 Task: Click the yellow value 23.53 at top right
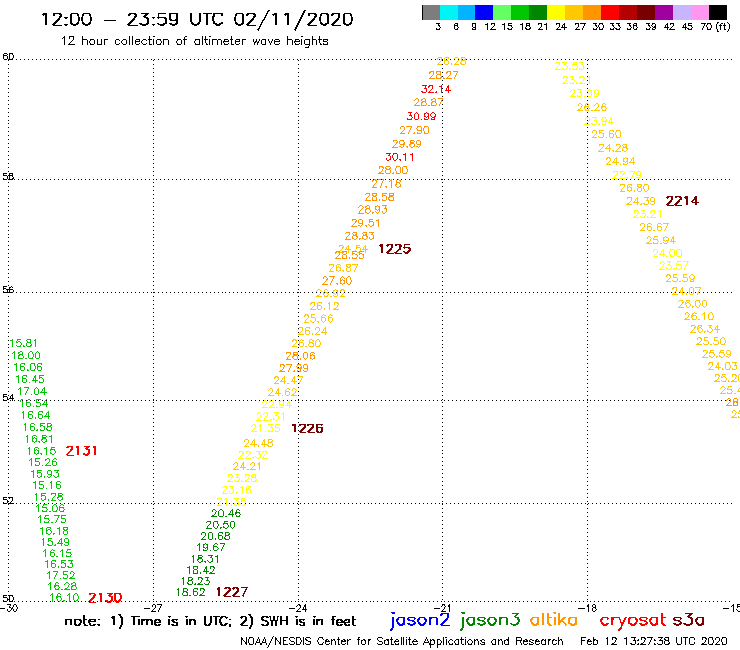(570, 67)
